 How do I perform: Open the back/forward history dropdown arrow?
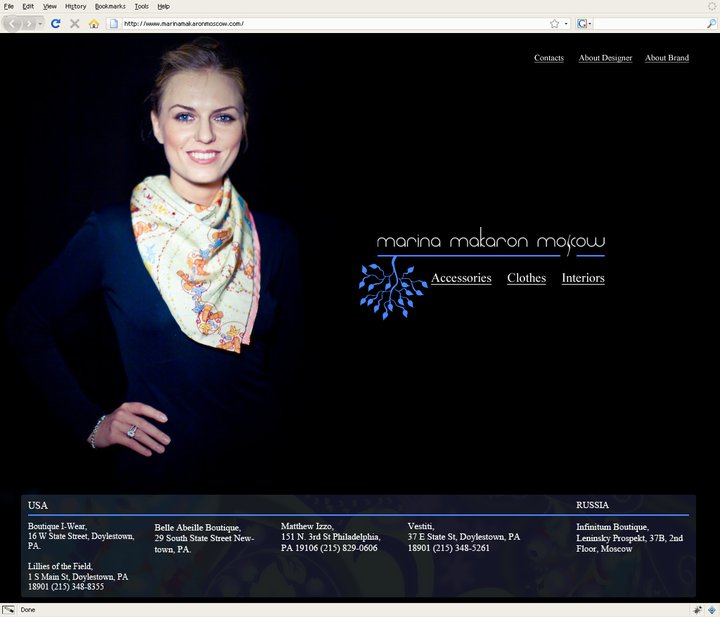[x=40, y=23]
